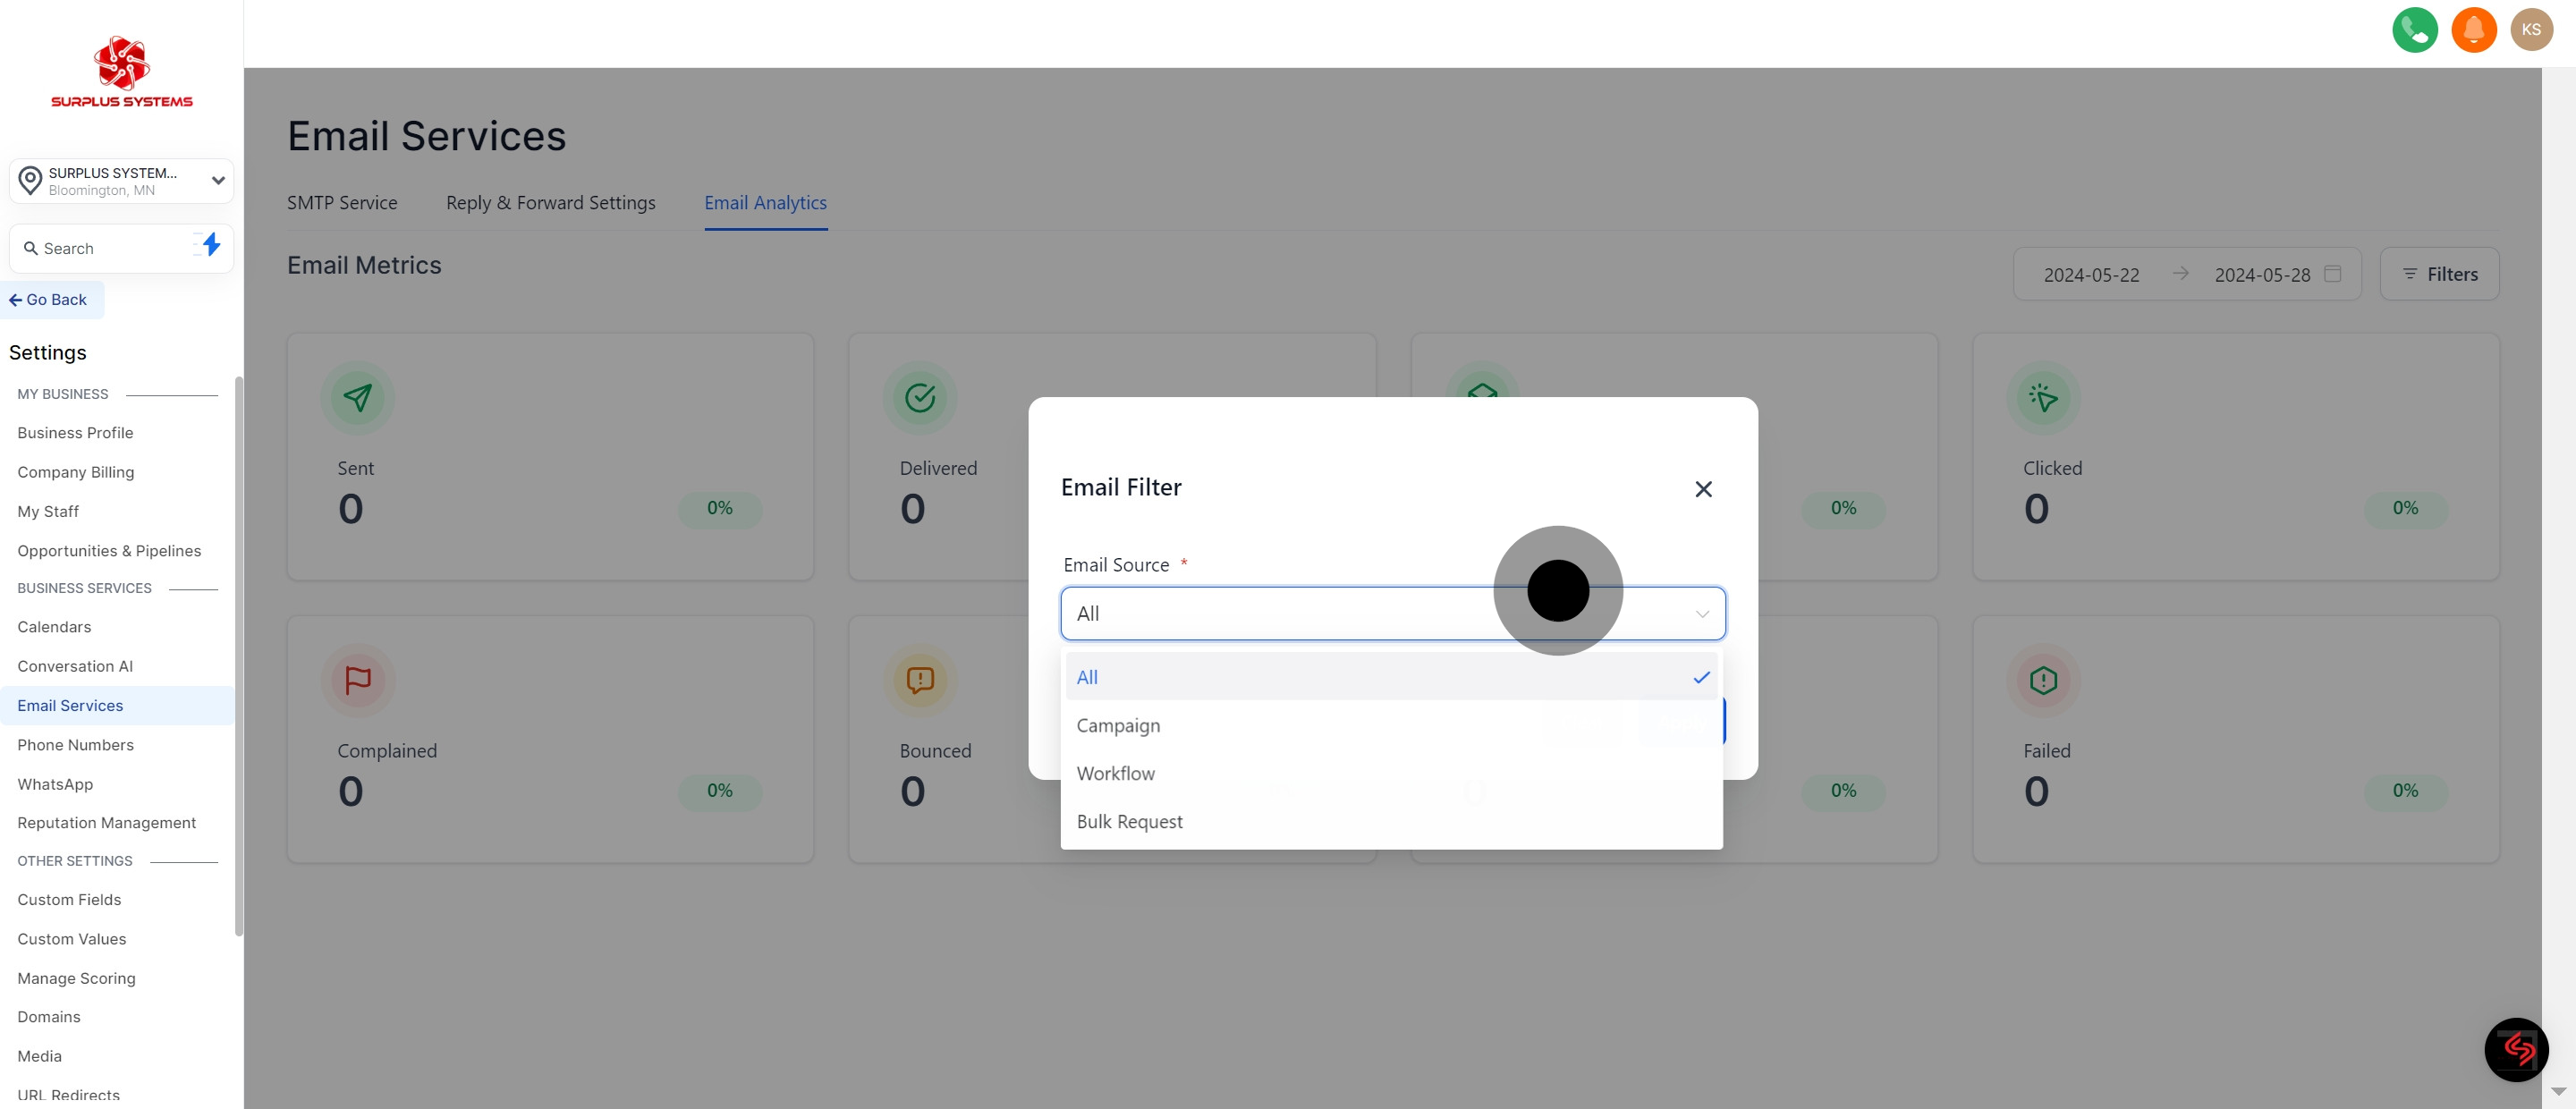
Task: Click the KS user avatar
Action: coord(2530,30)
